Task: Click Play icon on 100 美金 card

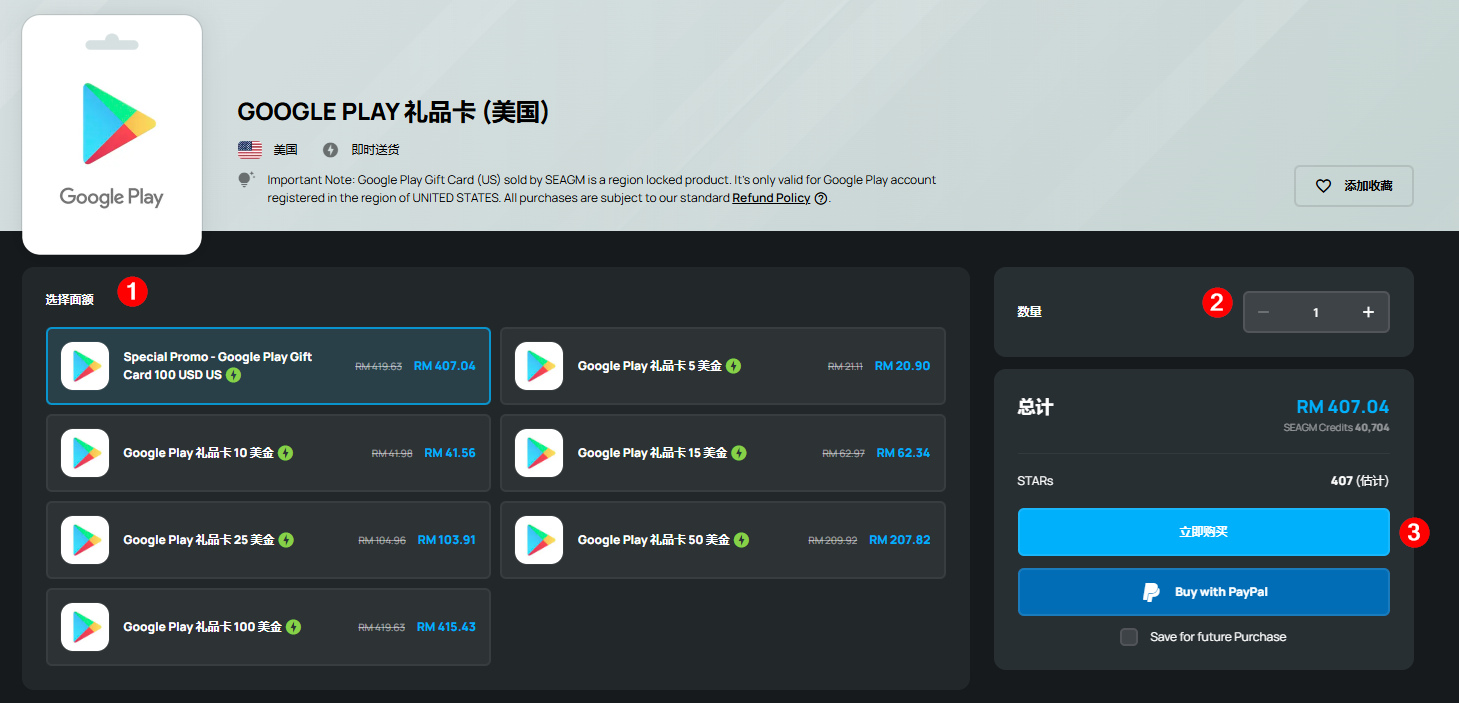Action: pos(85,627)
